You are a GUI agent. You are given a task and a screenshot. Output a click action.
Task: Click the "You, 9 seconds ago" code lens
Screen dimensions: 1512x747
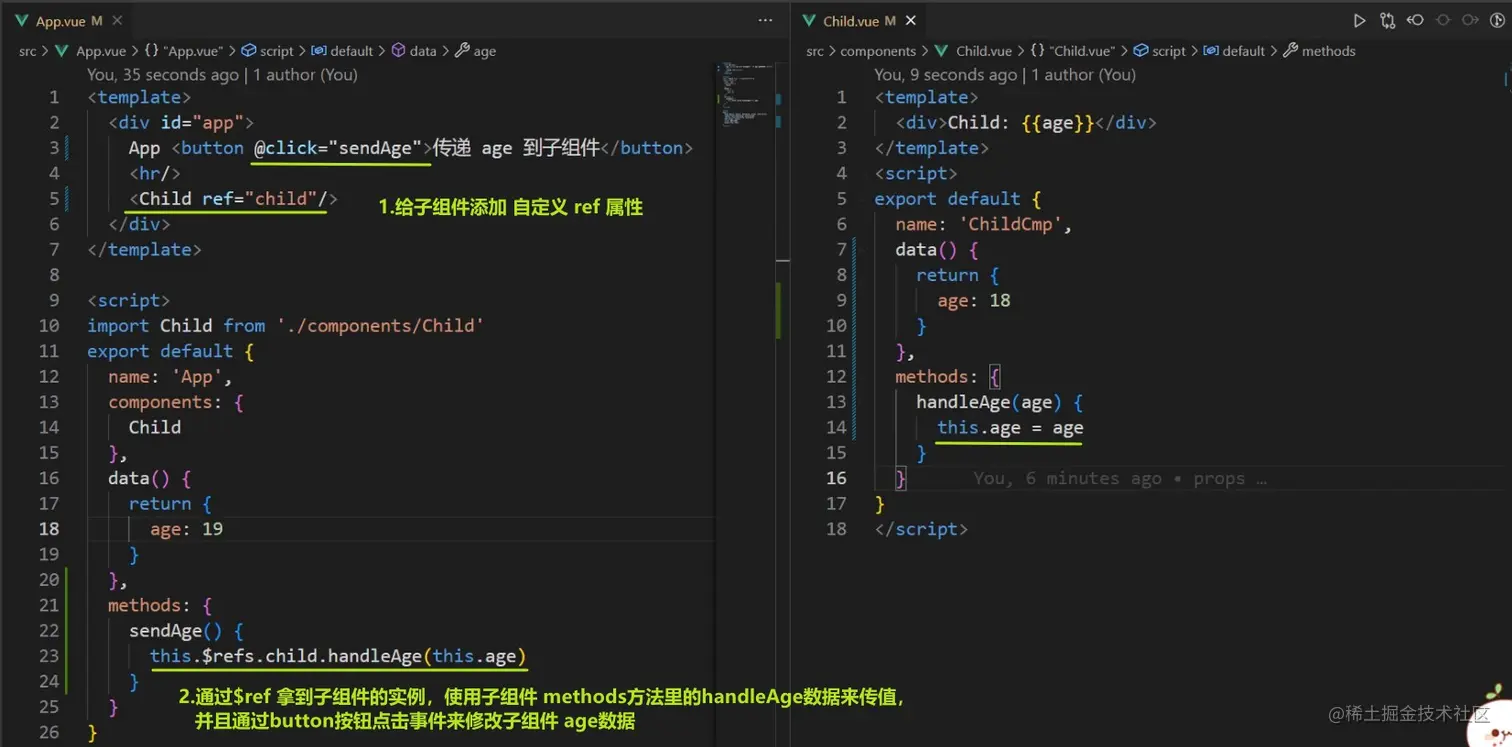tap(945, 75)
